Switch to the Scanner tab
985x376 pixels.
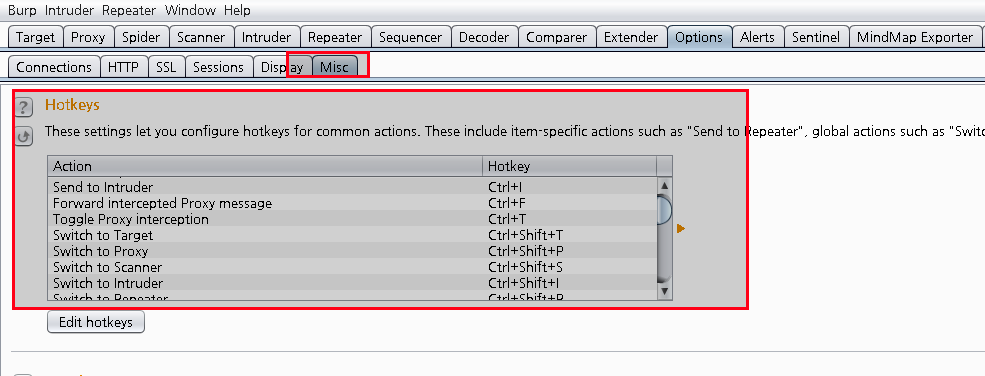pyautogui.click(x=201, y=37)
